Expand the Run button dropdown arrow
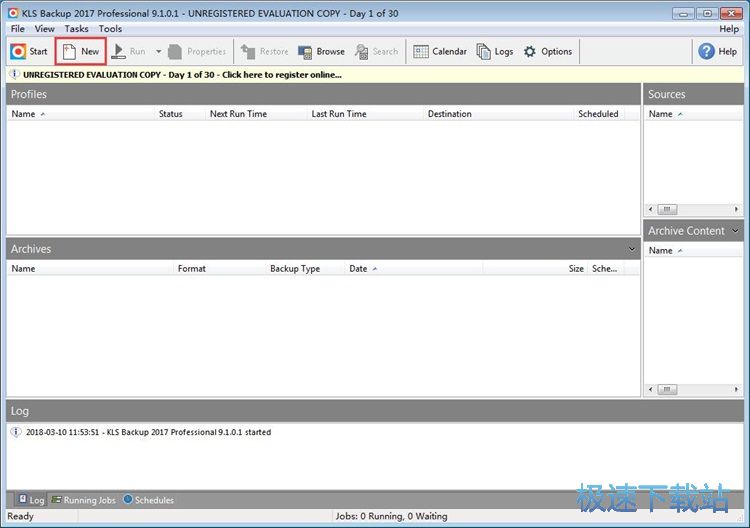Screen dimensions: 750x528 158,52
